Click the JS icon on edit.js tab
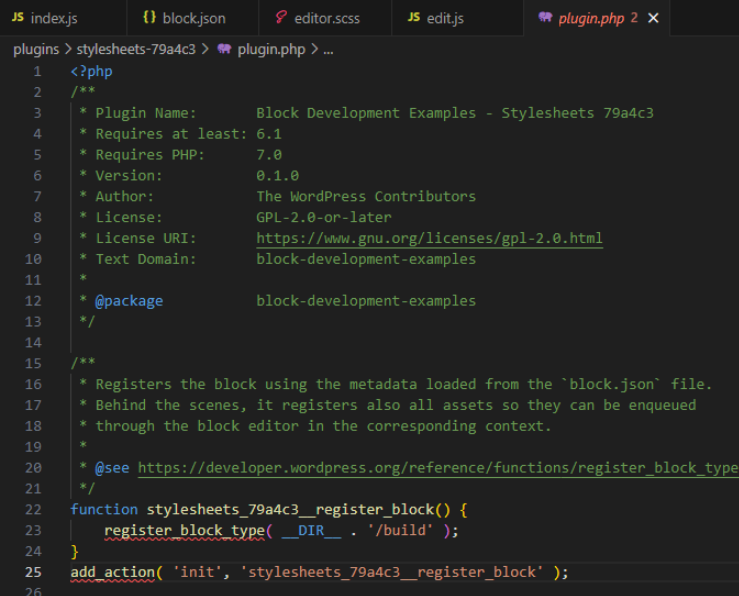Image resolution: width=739 pixels, height=596 pixels. click(414, 18)
